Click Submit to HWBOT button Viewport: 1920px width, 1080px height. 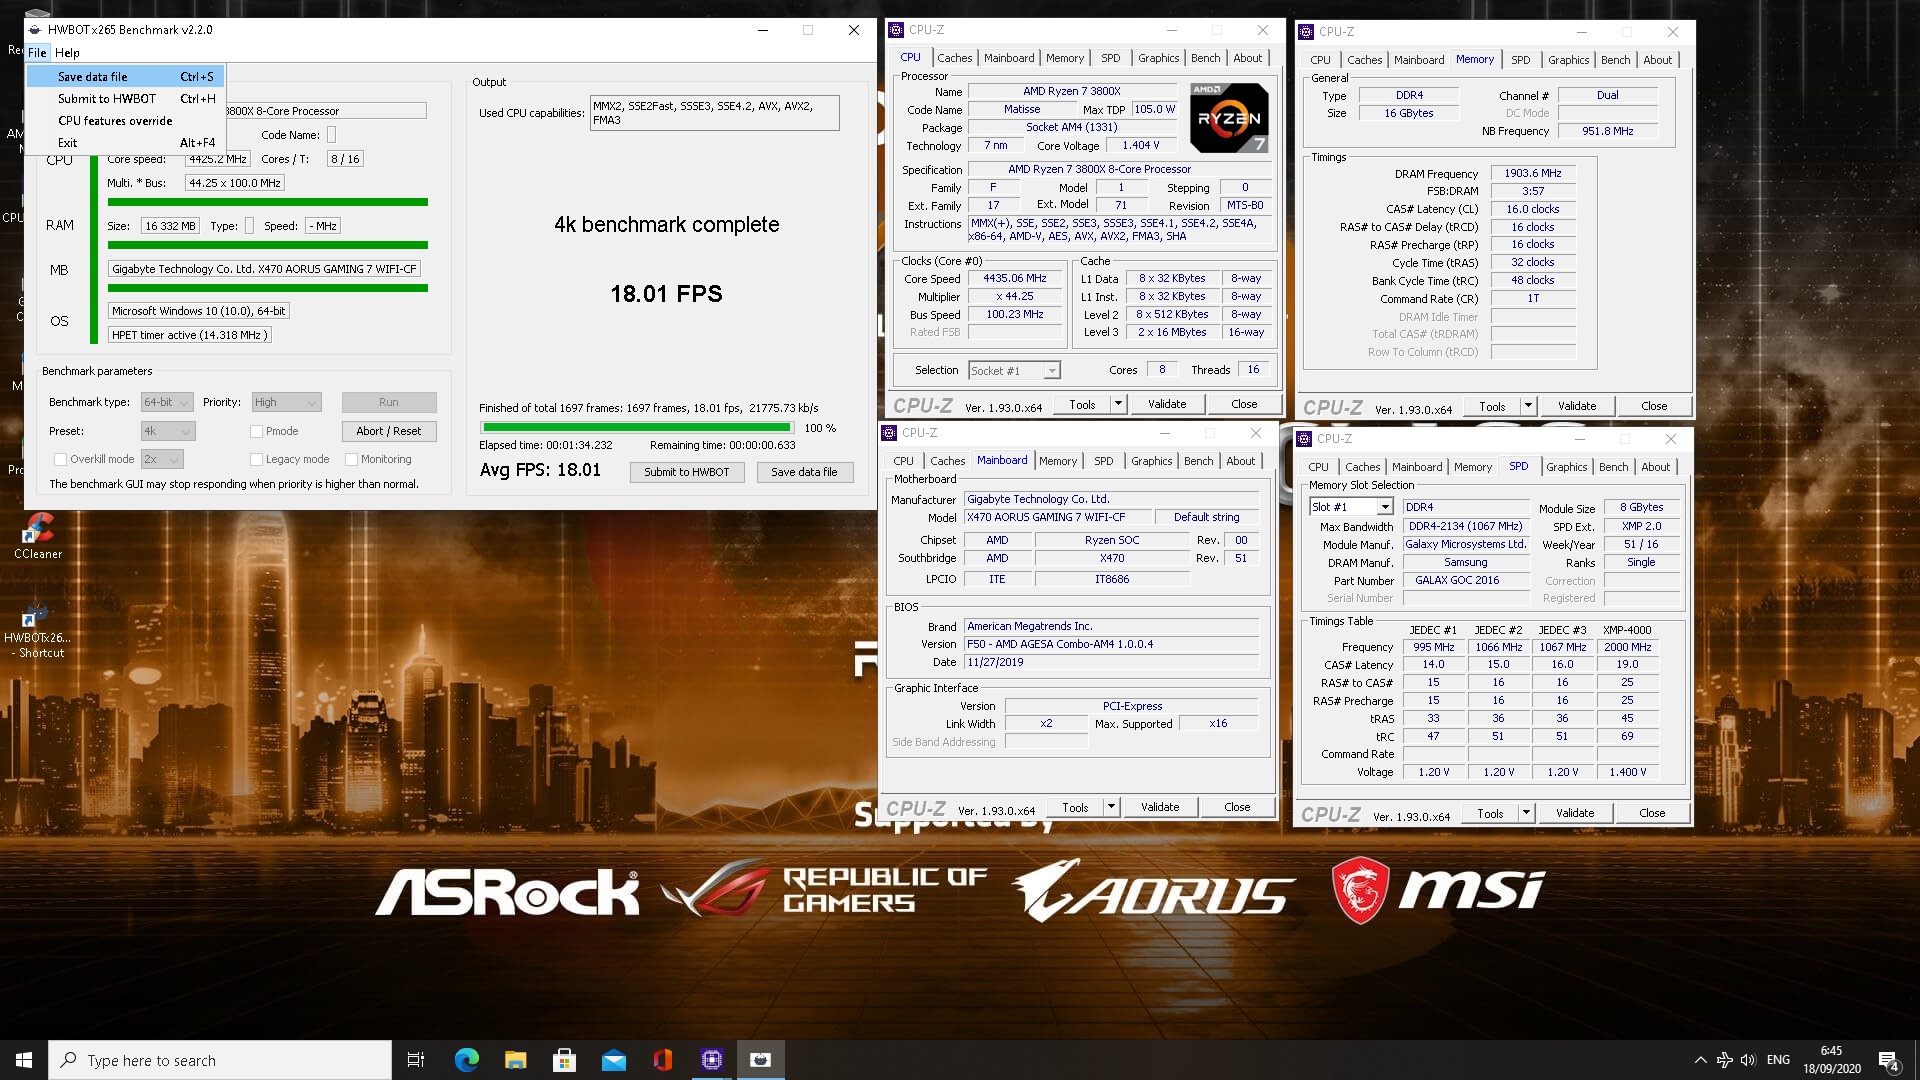687,472
